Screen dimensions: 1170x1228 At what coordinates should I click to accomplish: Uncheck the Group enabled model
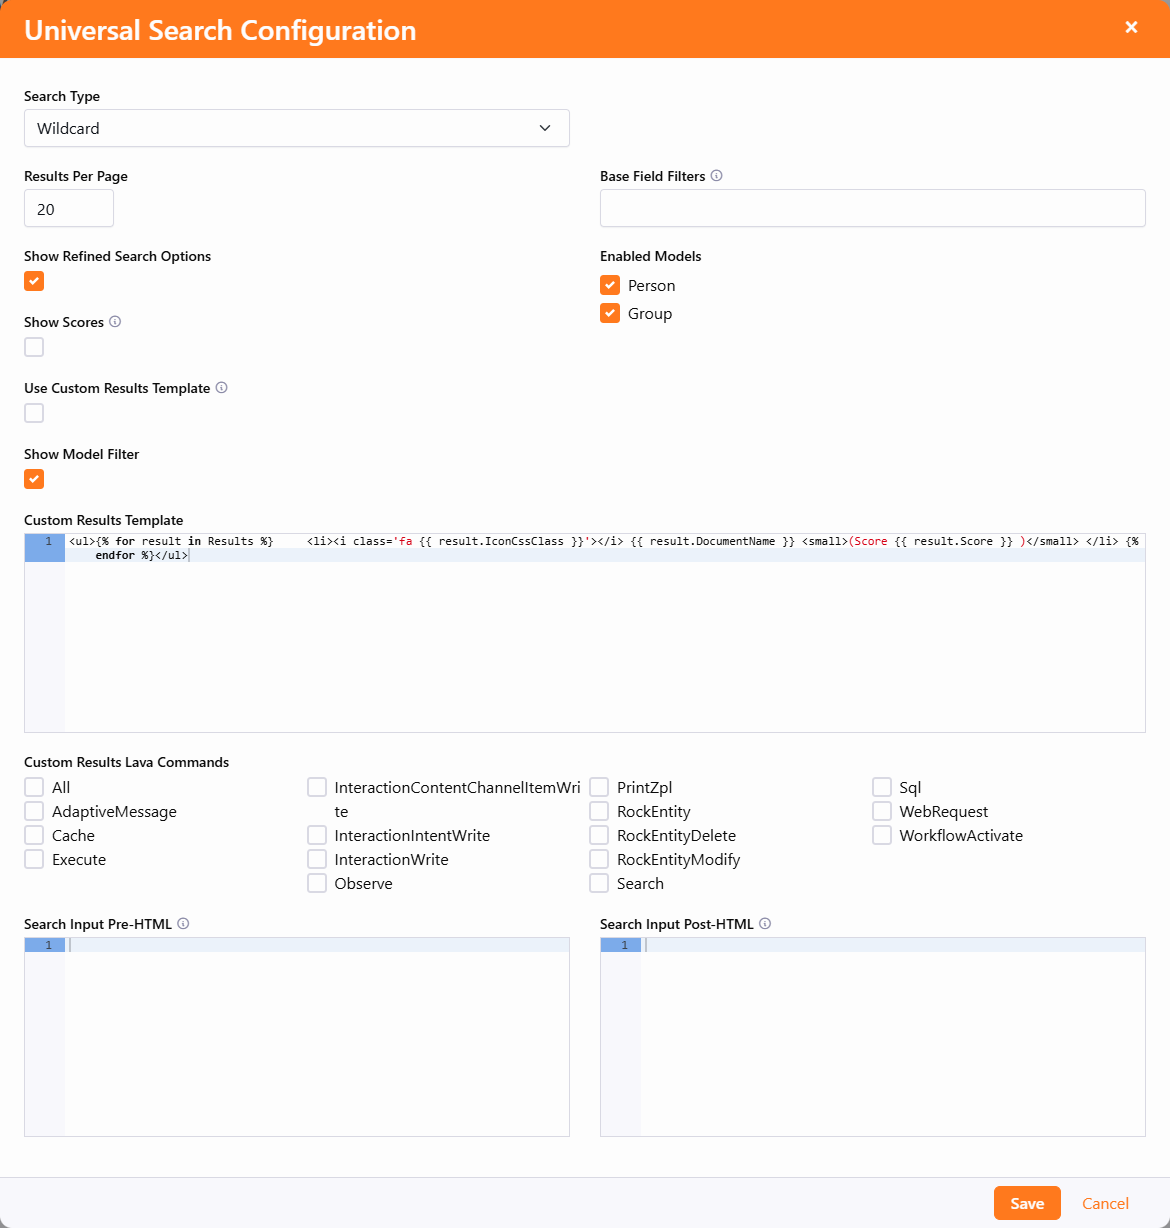tap(610, 313)
